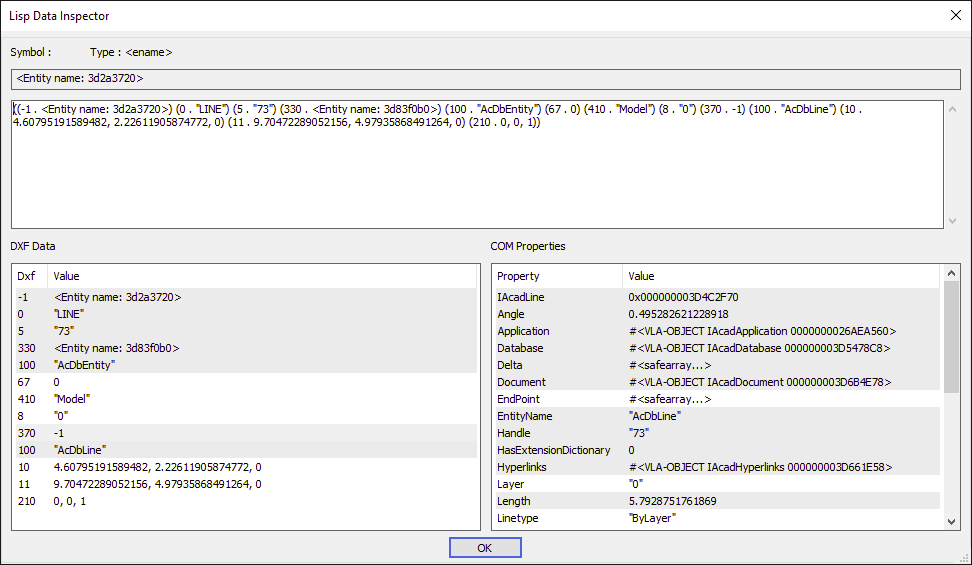Close the Lisp Data Inspector dialog
972x565 pixels.
pyautogui.click(x=955, y=16)
